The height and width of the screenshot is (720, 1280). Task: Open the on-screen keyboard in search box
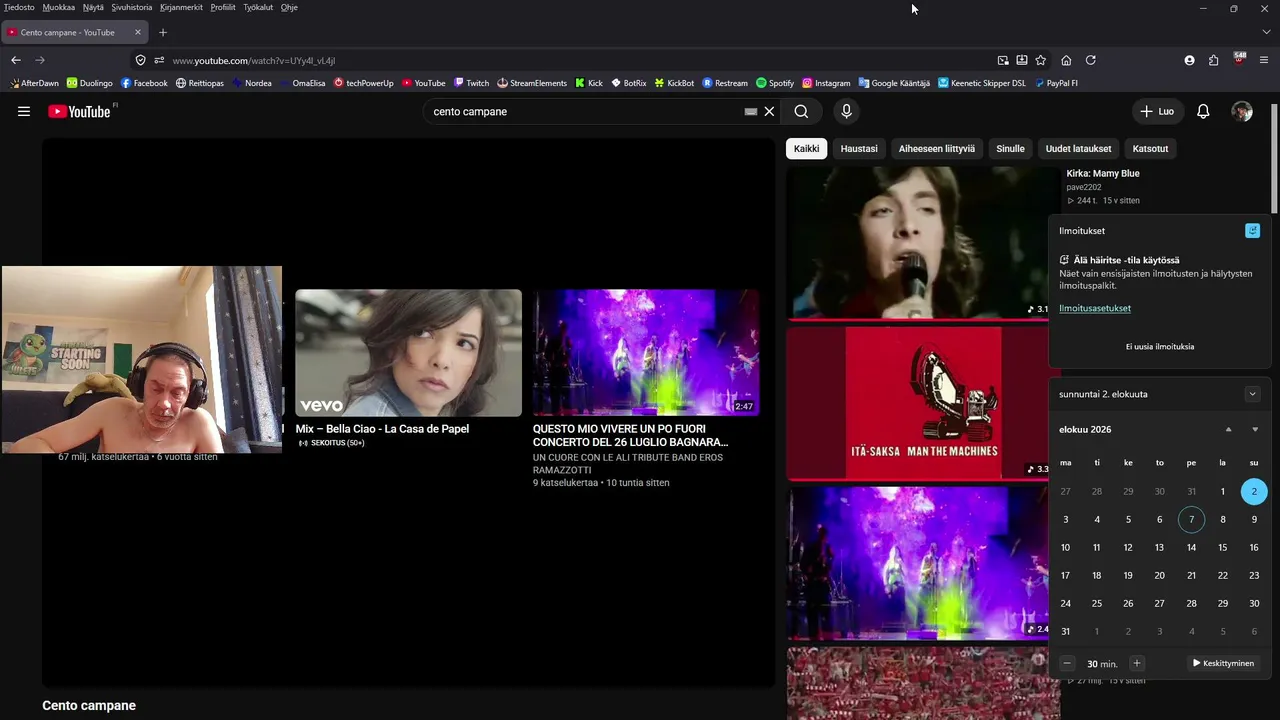pyautogui.click(x=751, y=112)
